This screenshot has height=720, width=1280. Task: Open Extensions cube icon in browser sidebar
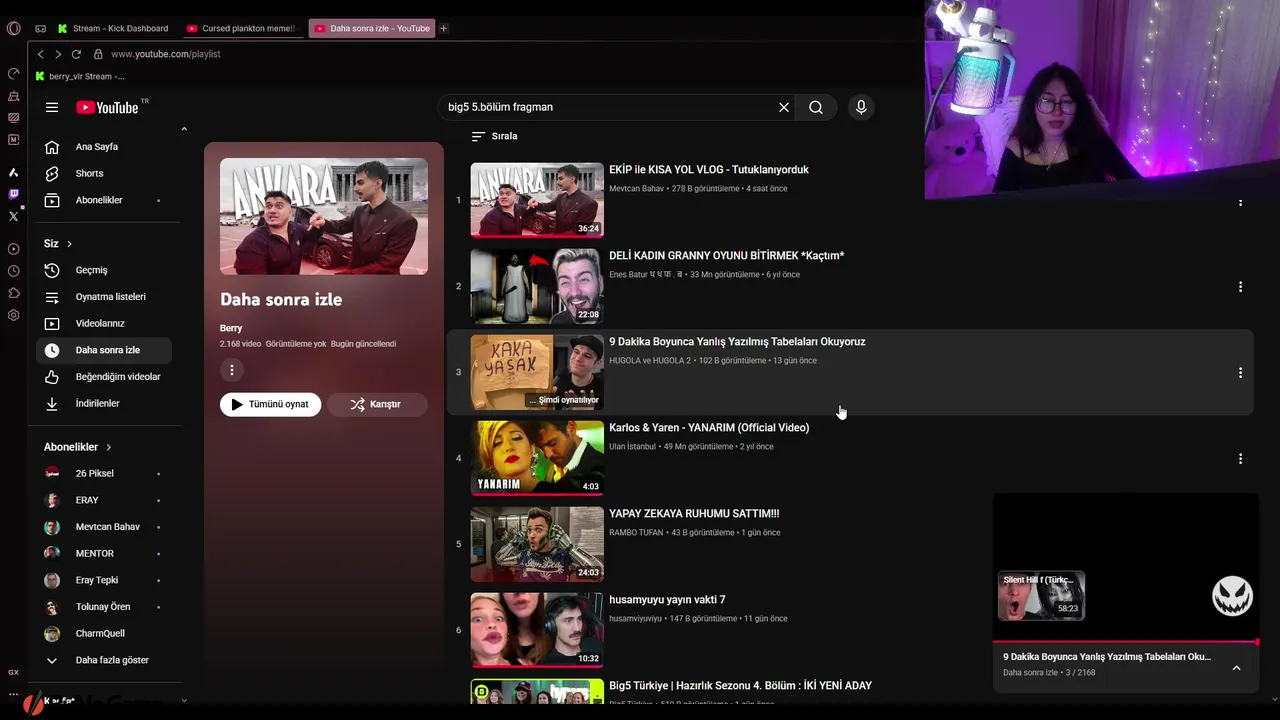coord(13,293)
